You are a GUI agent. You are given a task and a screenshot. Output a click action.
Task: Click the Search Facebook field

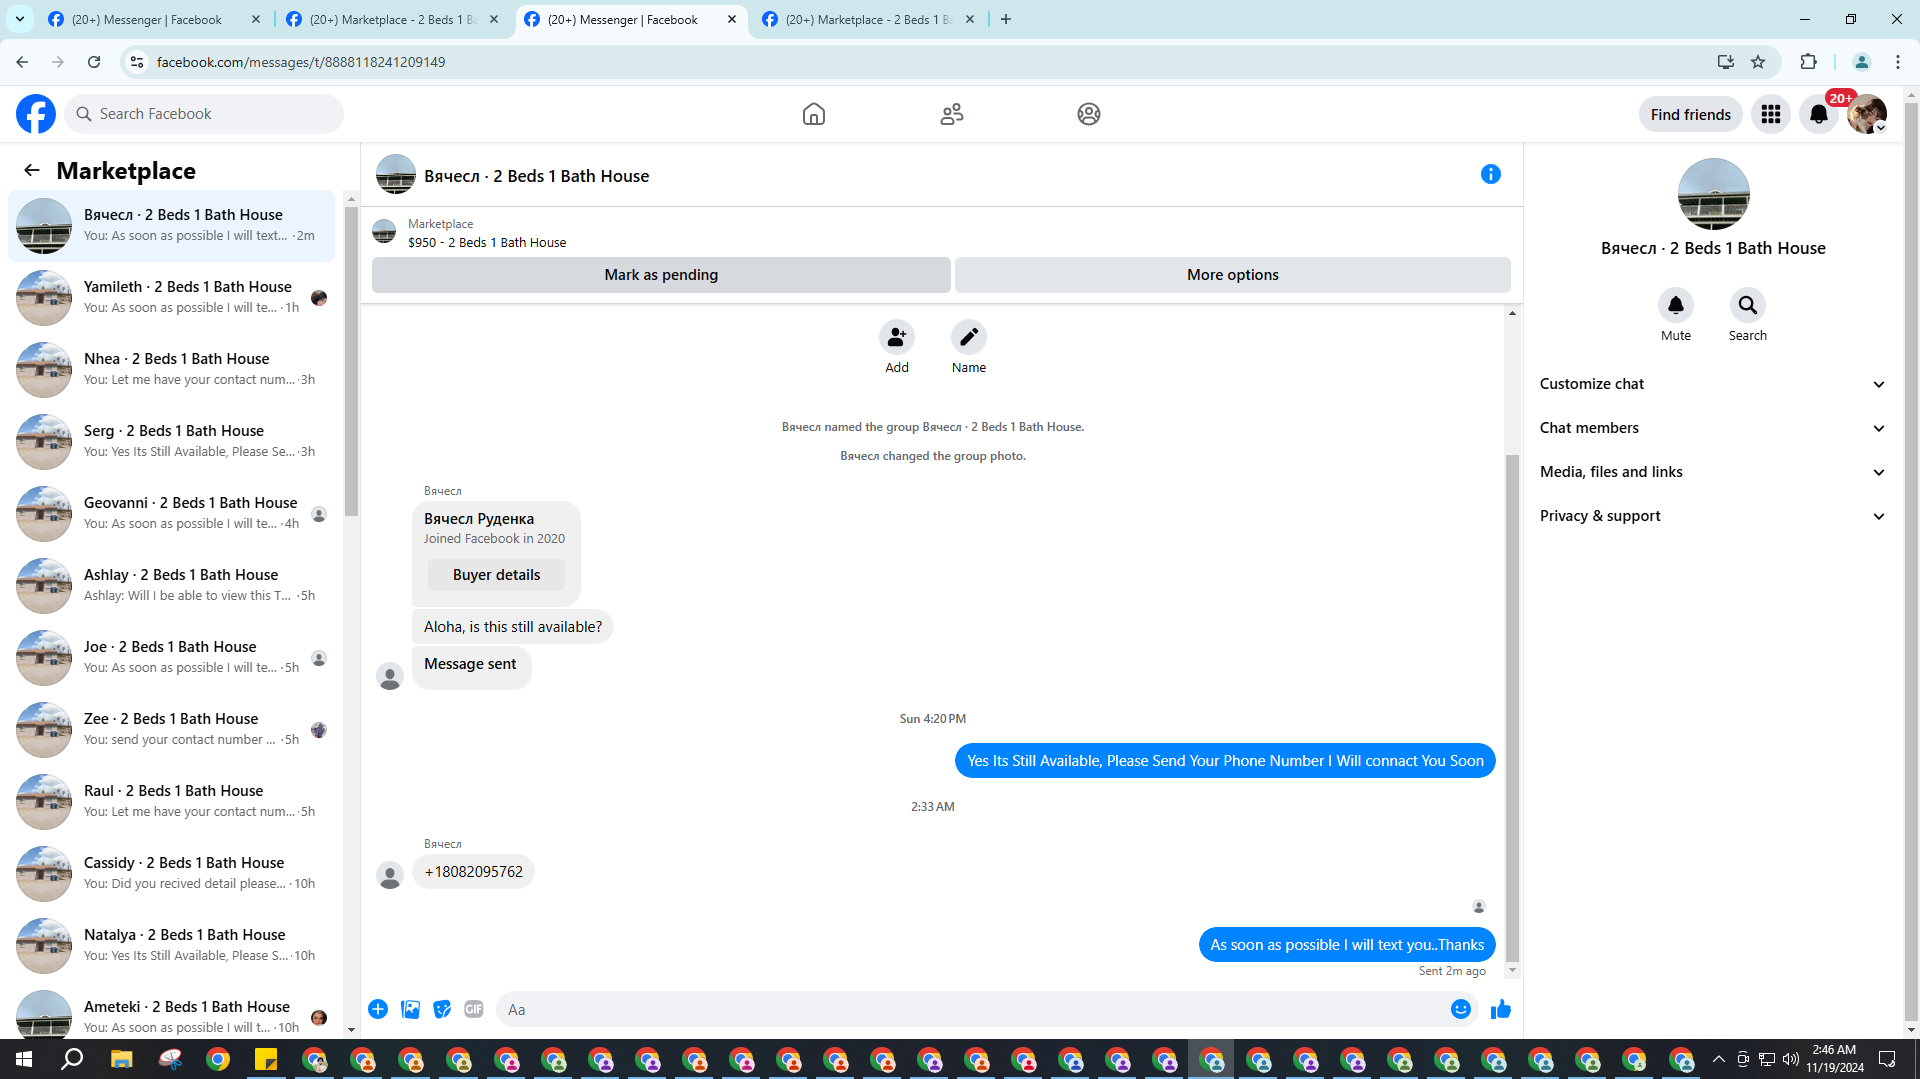[204, 114]
